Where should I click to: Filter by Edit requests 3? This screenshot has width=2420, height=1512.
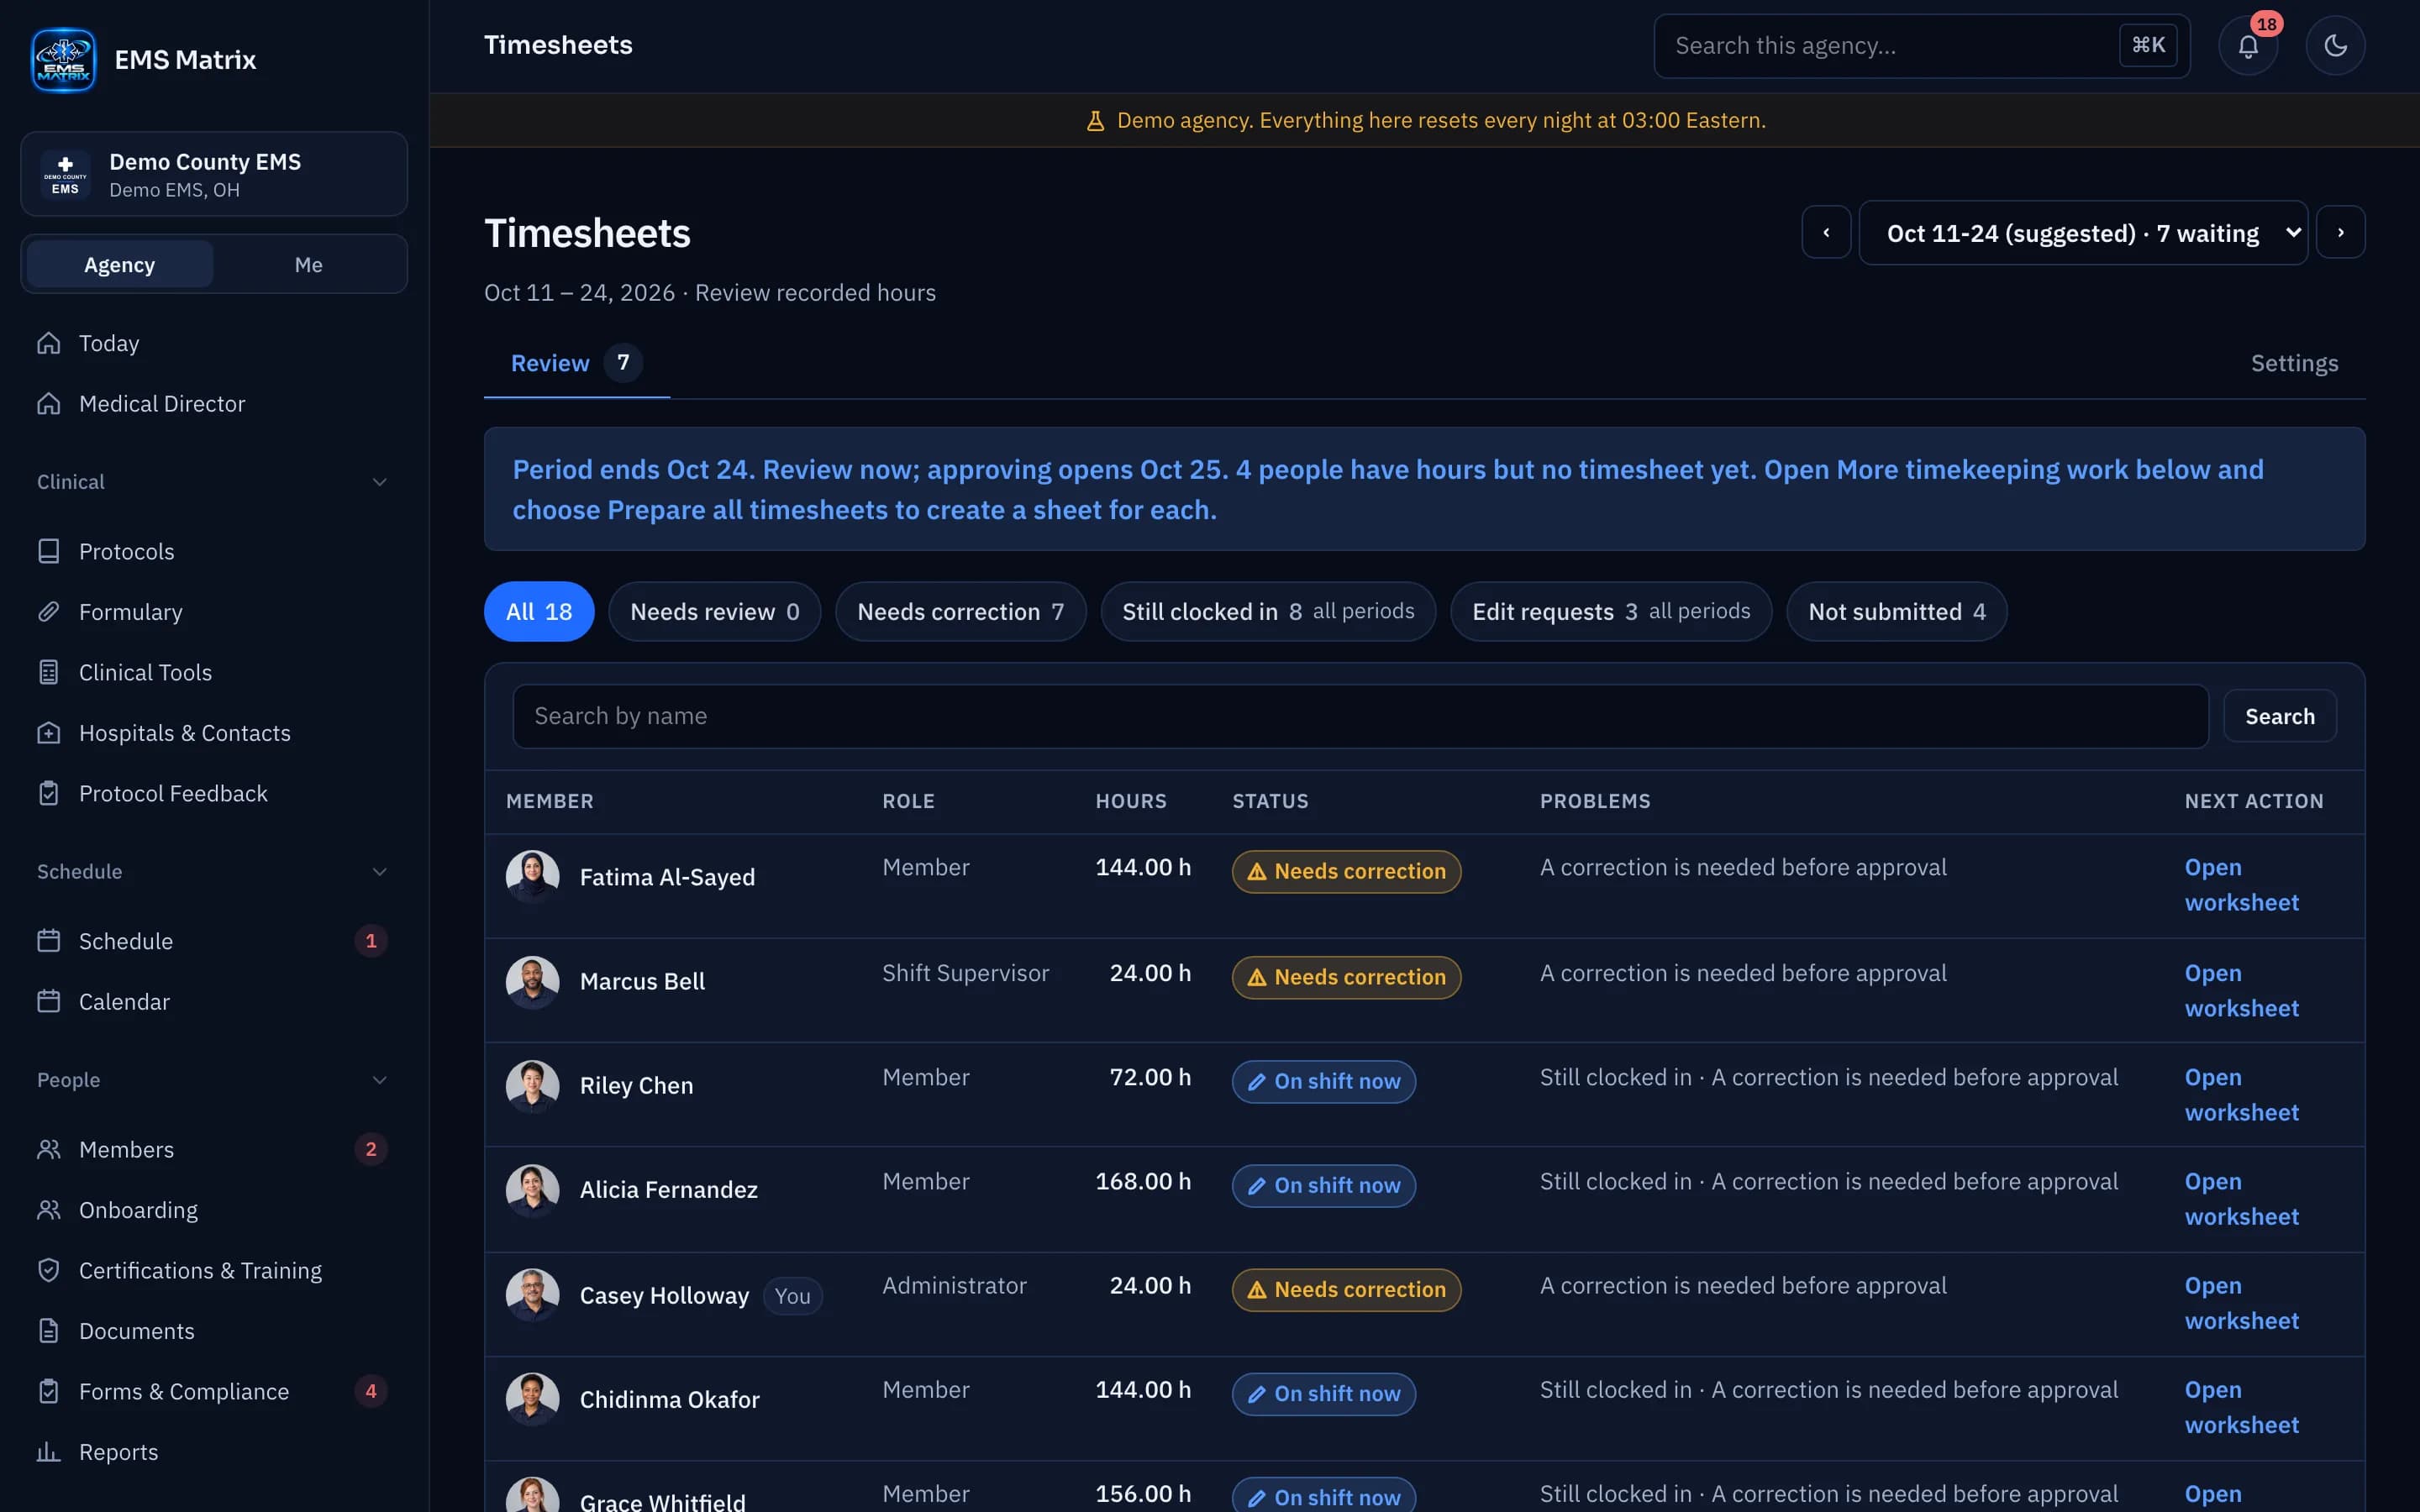(x=1611, y=611)
